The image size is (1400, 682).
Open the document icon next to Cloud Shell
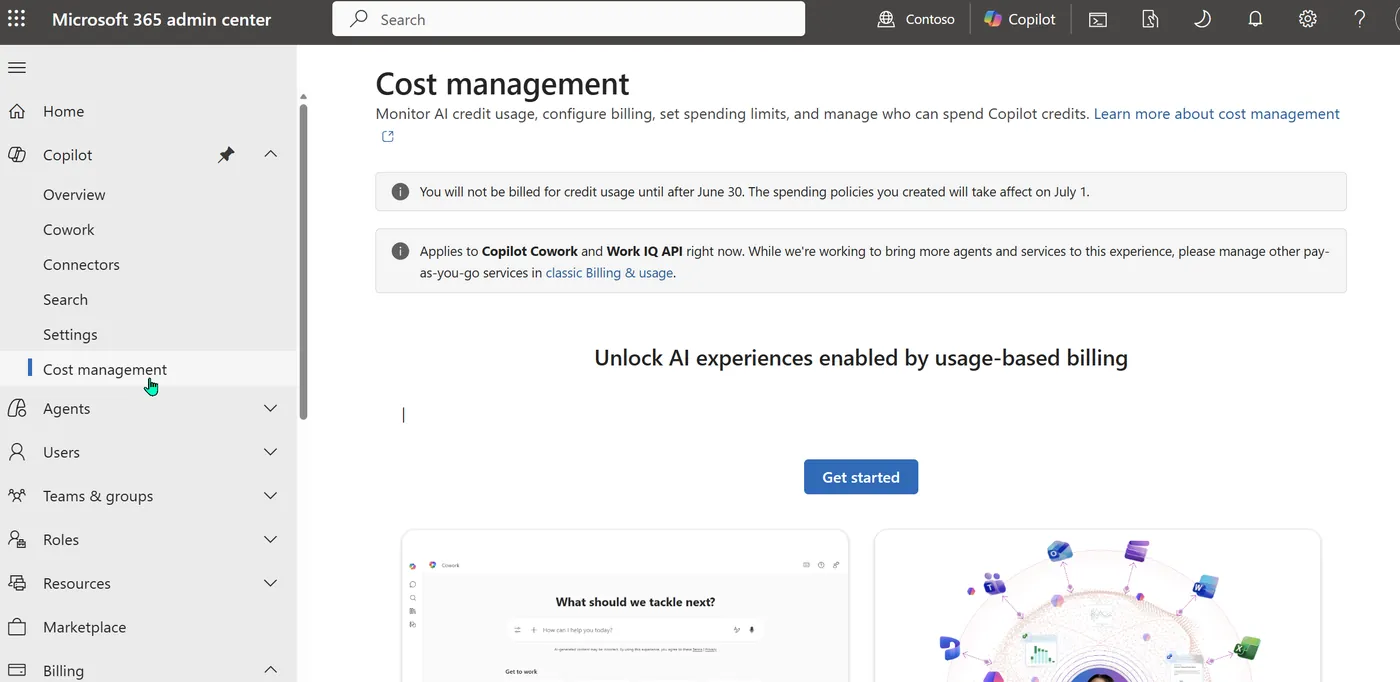coord(1150,19)
